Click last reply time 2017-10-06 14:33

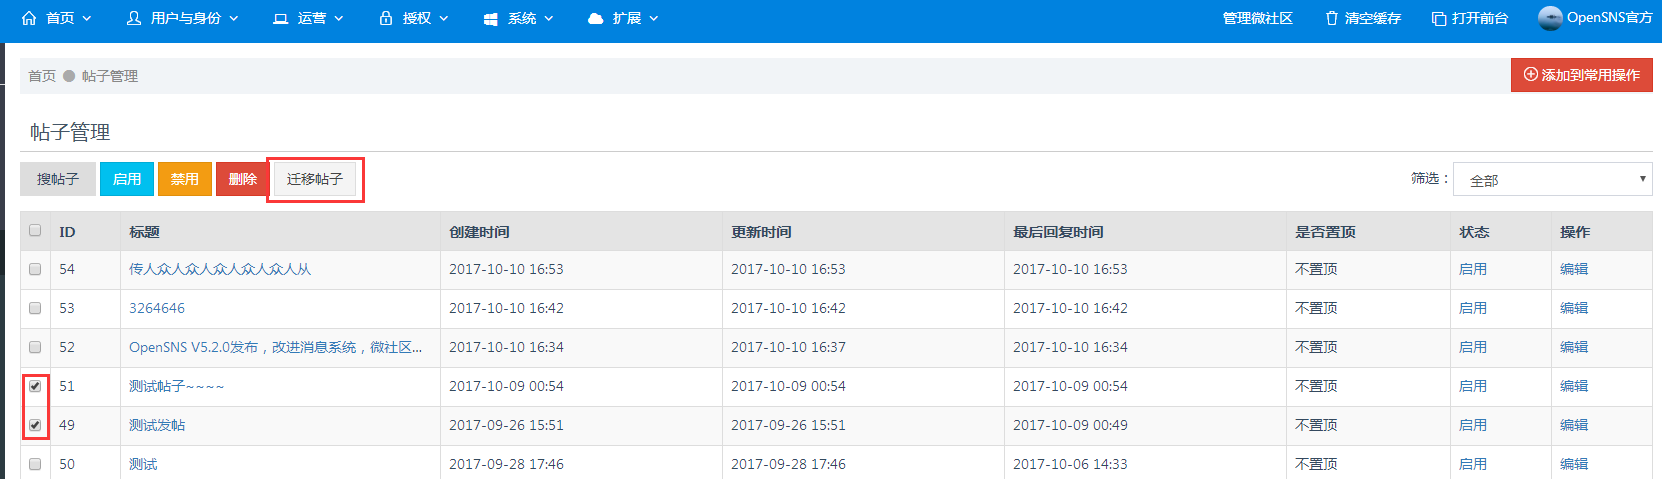1070,464
